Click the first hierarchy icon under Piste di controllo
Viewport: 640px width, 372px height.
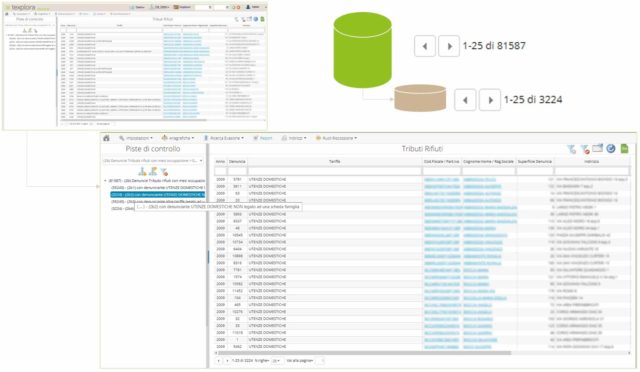coord(142,172)
